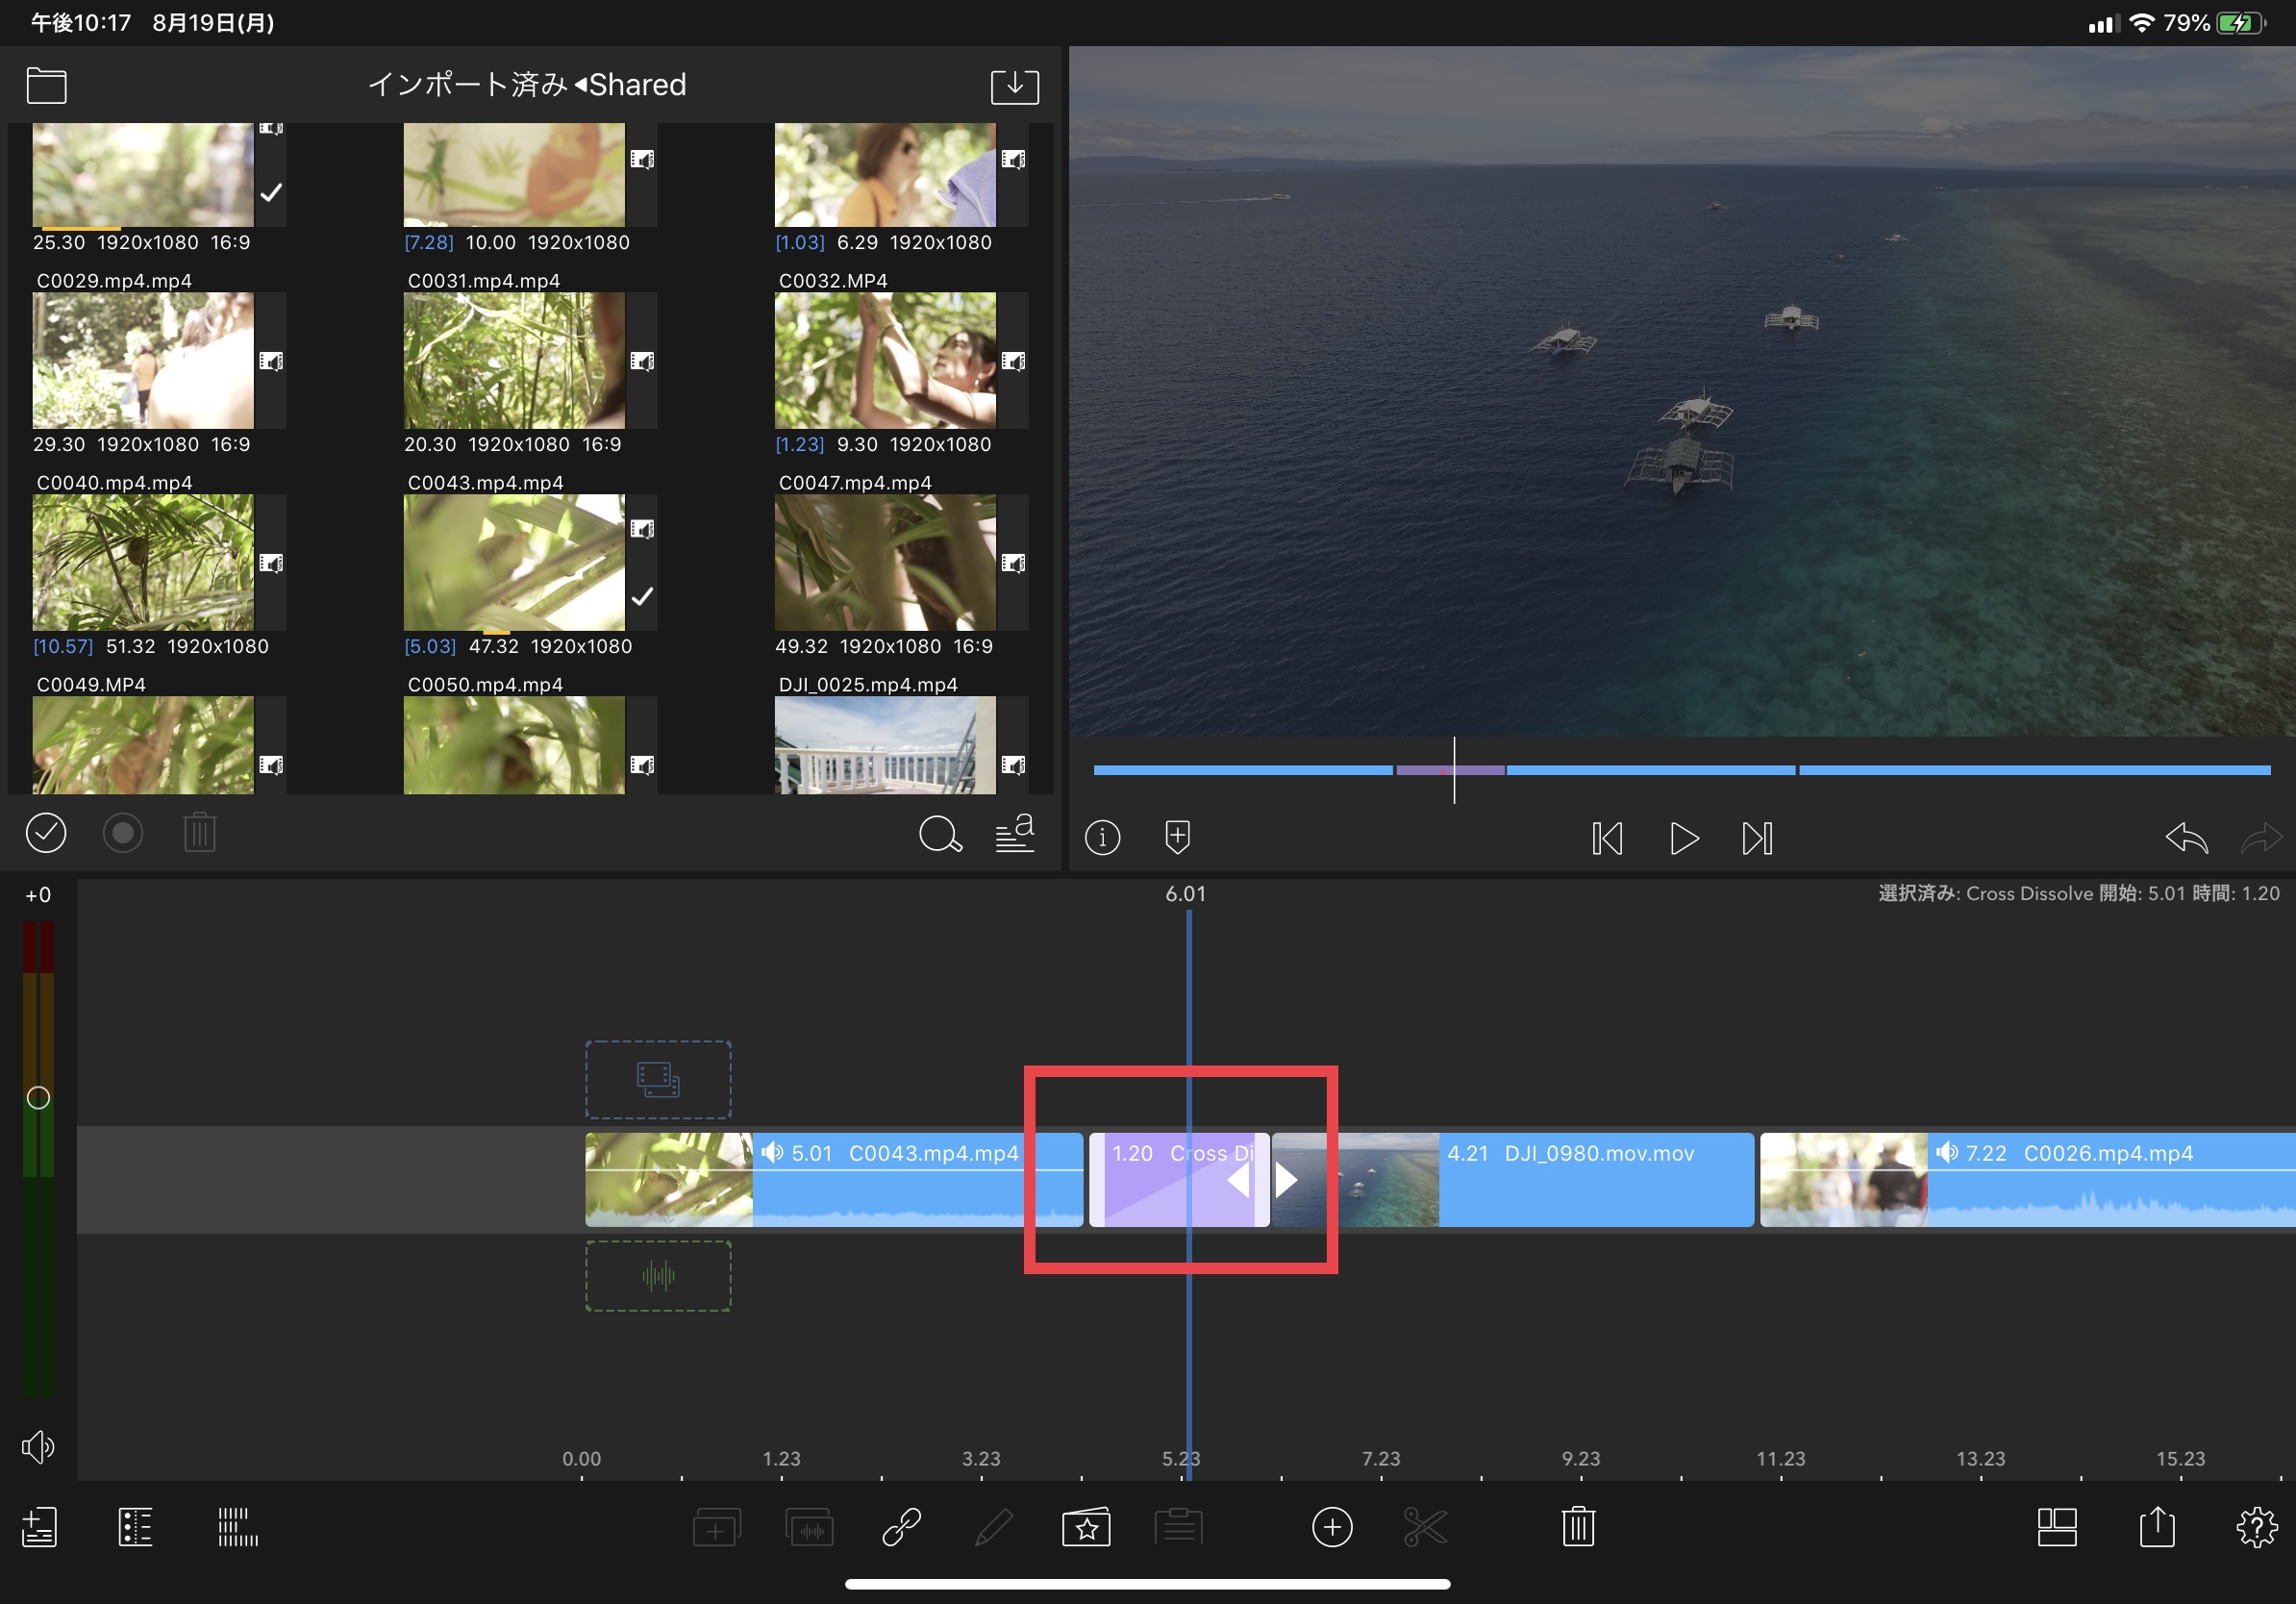Click the link clips icon
The height and width of the screenshot is (1604, 2296).
coord(901,1527)
